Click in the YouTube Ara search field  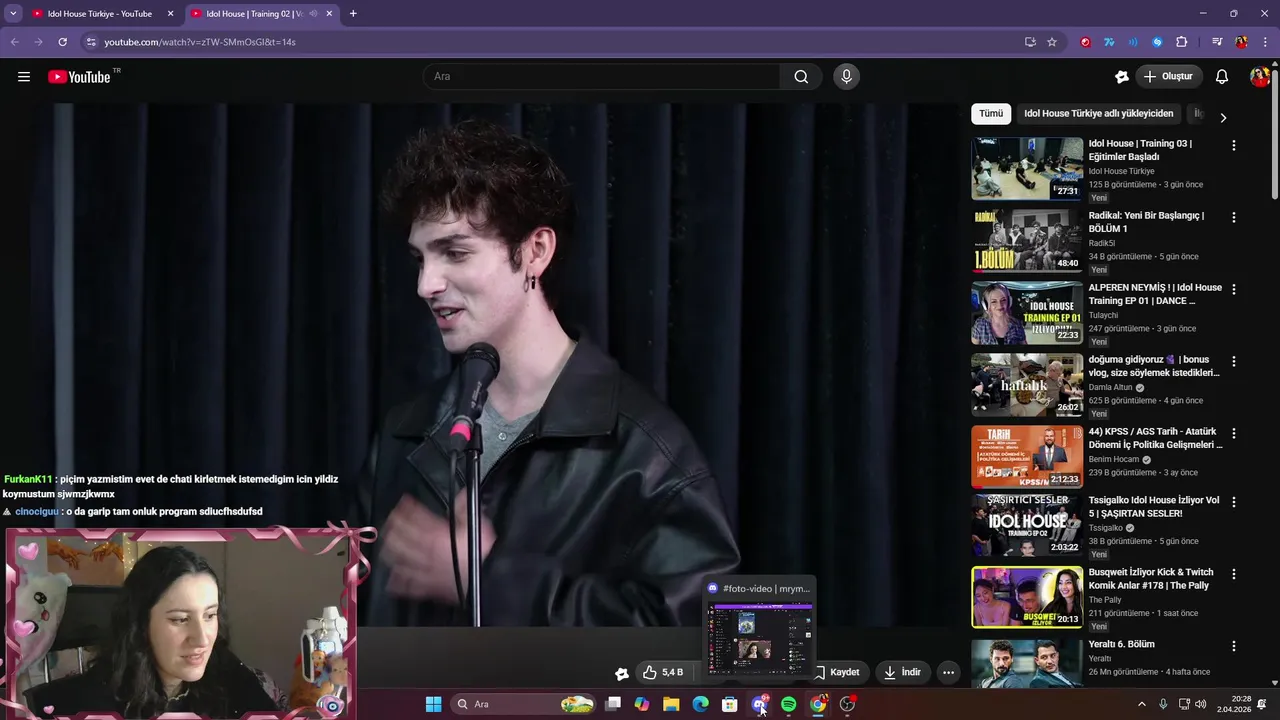[601, 77]
